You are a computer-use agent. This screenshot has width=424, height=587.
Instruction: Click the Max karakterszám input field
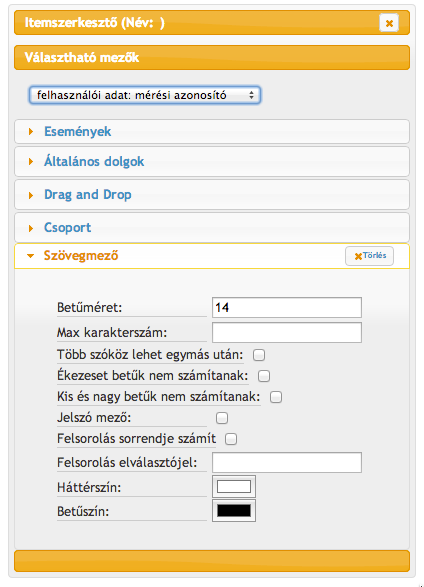[287, 332]
